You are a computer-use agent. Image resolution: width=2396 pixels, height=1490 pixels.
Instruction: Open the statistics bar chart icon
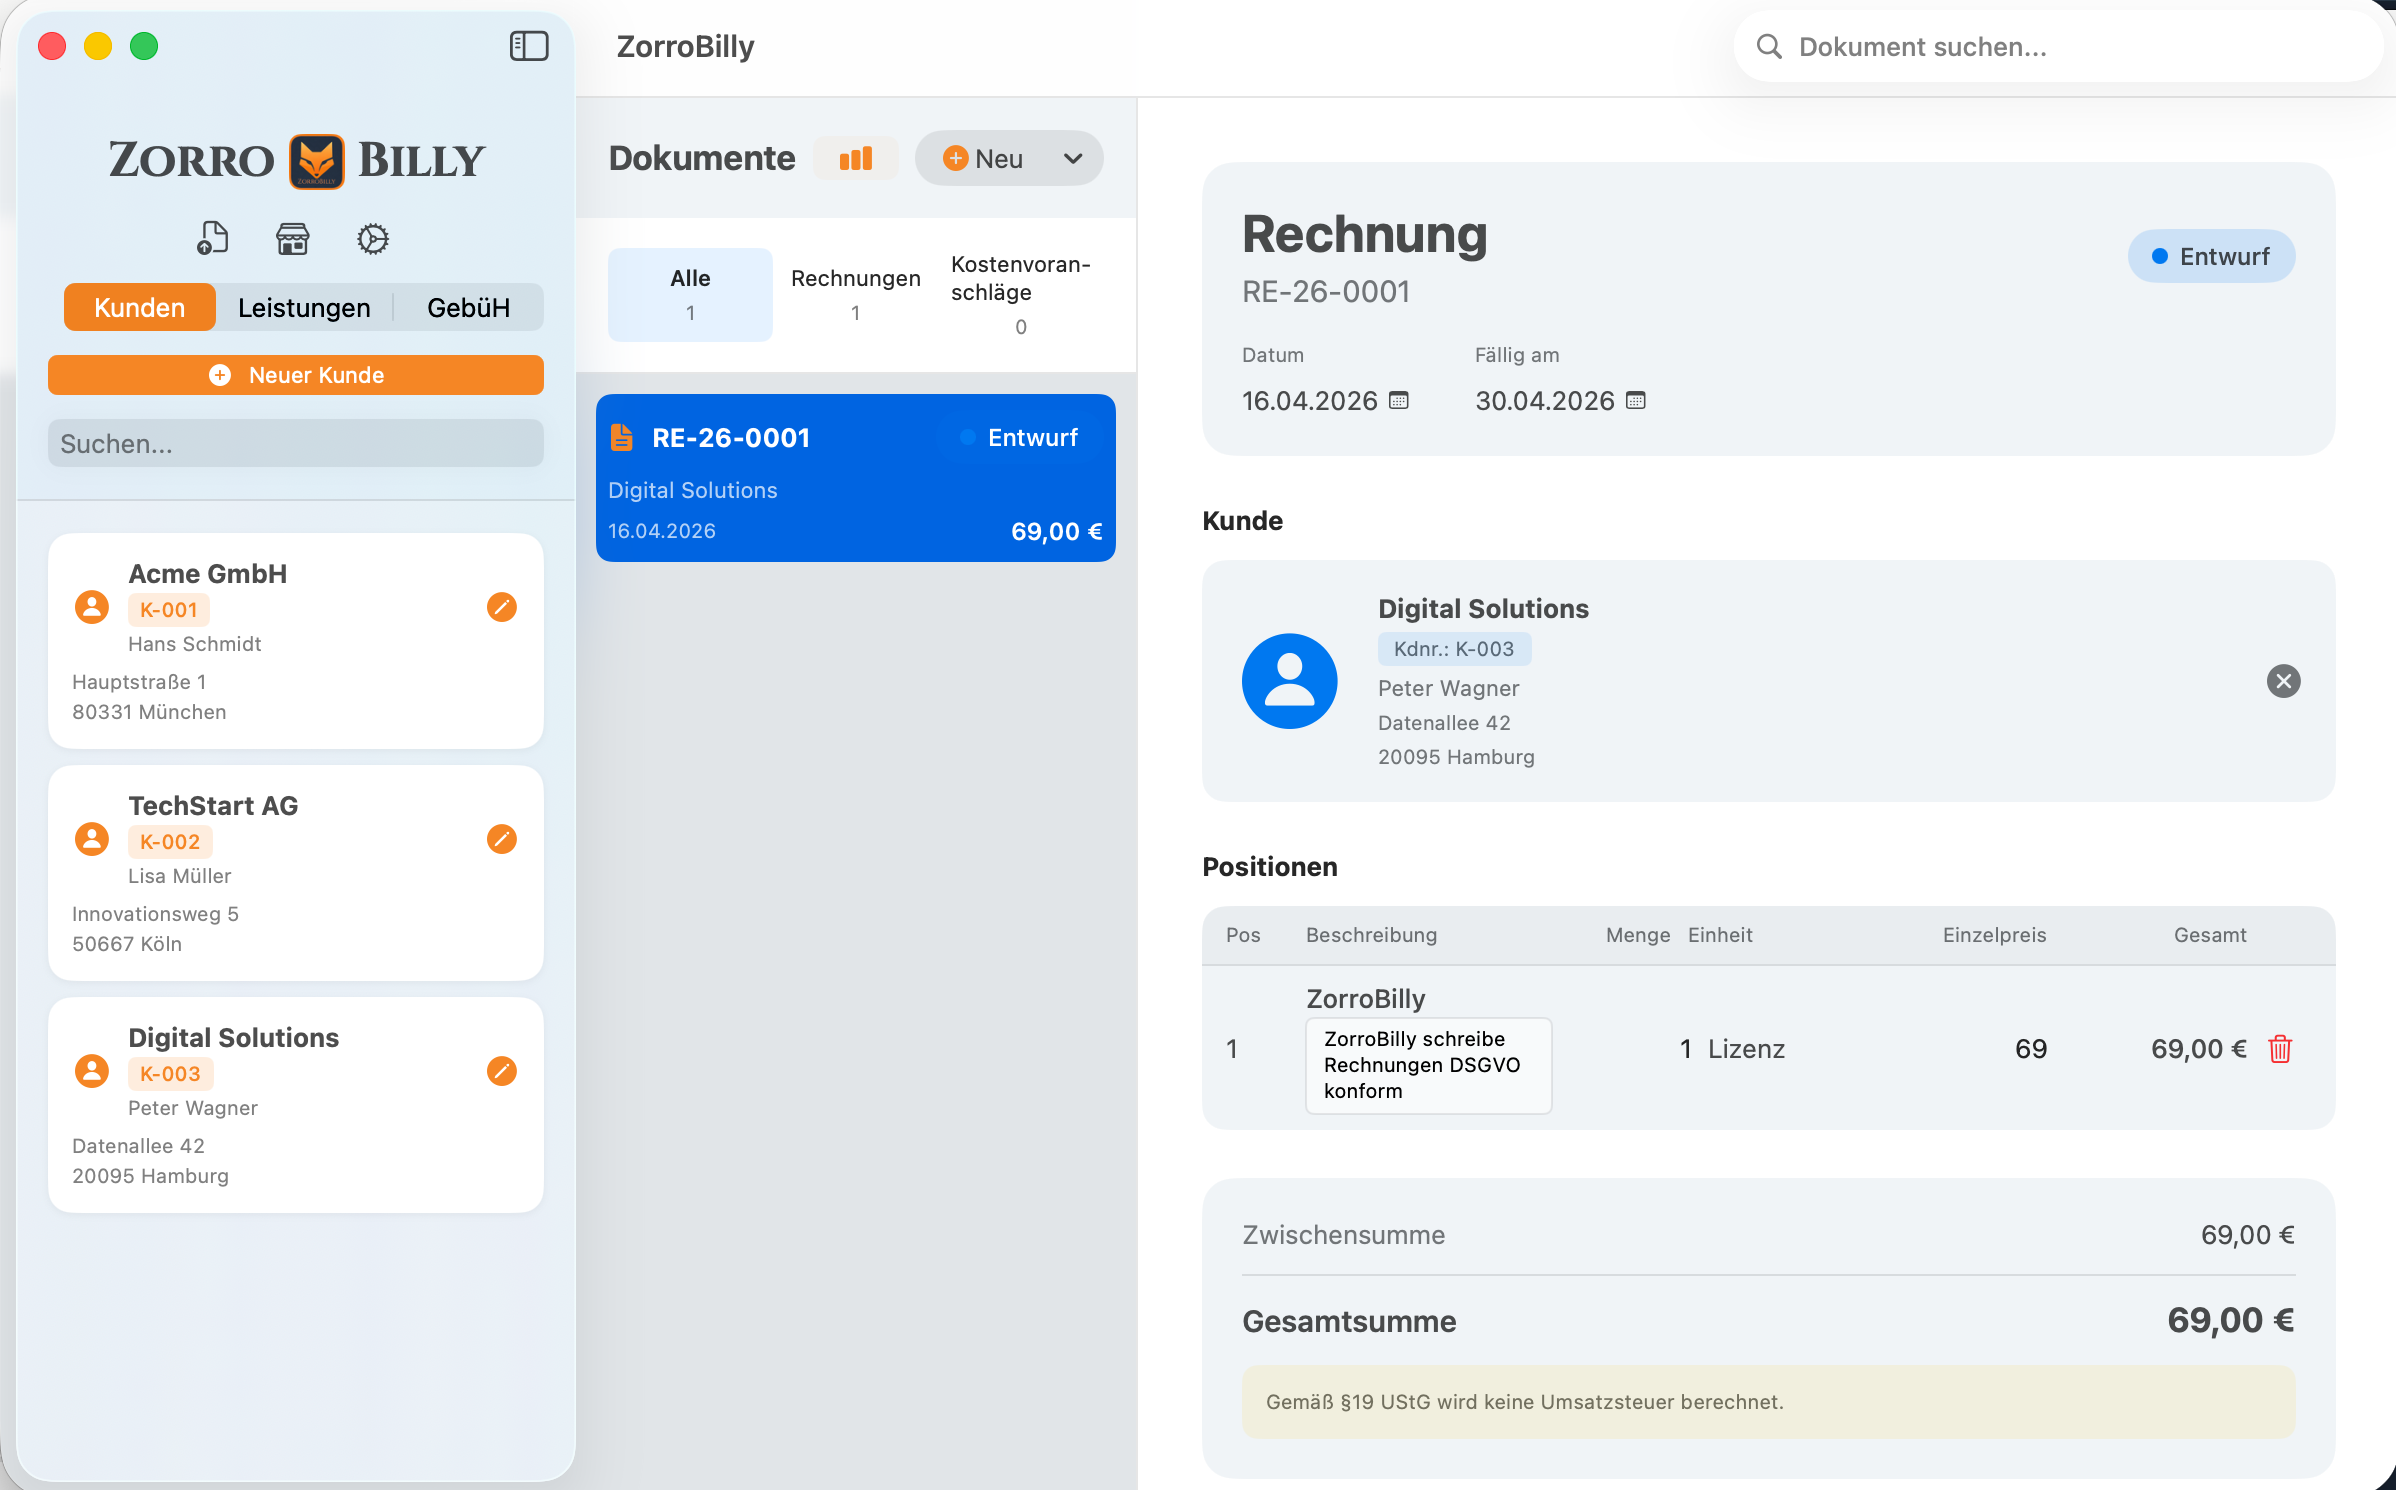click(856, 158)
